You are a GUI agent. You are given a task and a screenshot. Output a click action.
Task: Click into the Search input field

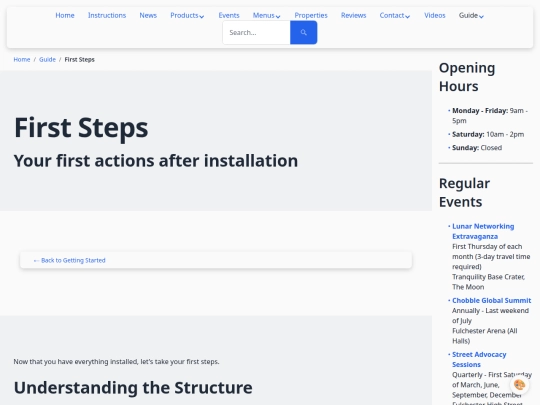coord(256,32)
